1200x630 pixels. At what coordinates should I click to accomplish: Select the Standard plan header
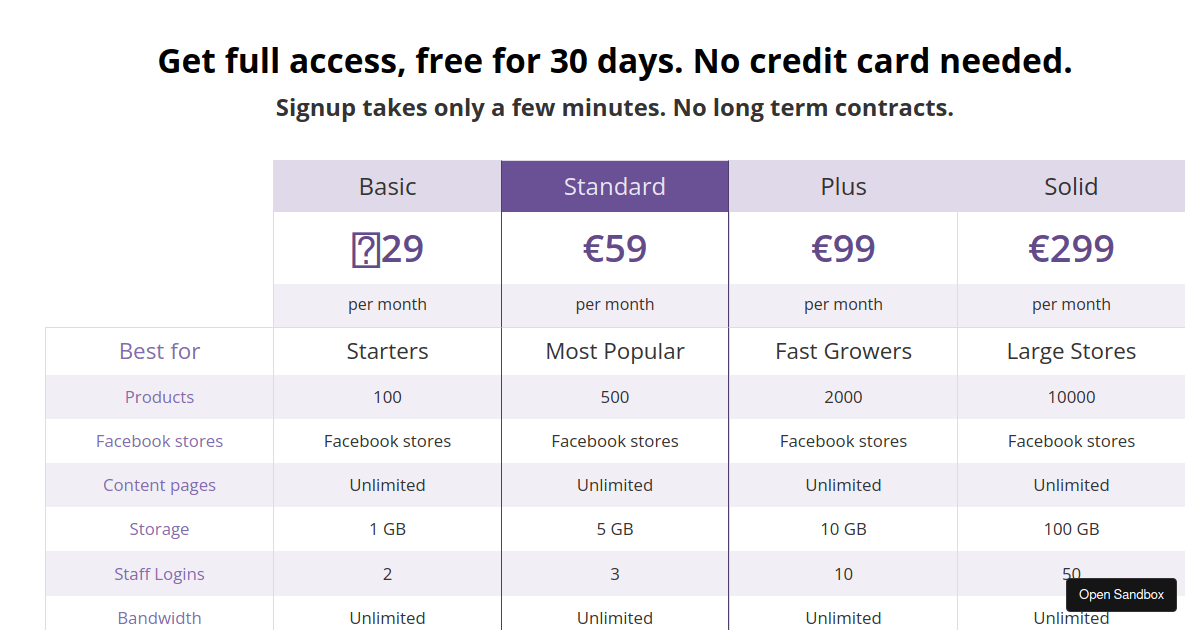pyautogui.click(x=614, y=187)
